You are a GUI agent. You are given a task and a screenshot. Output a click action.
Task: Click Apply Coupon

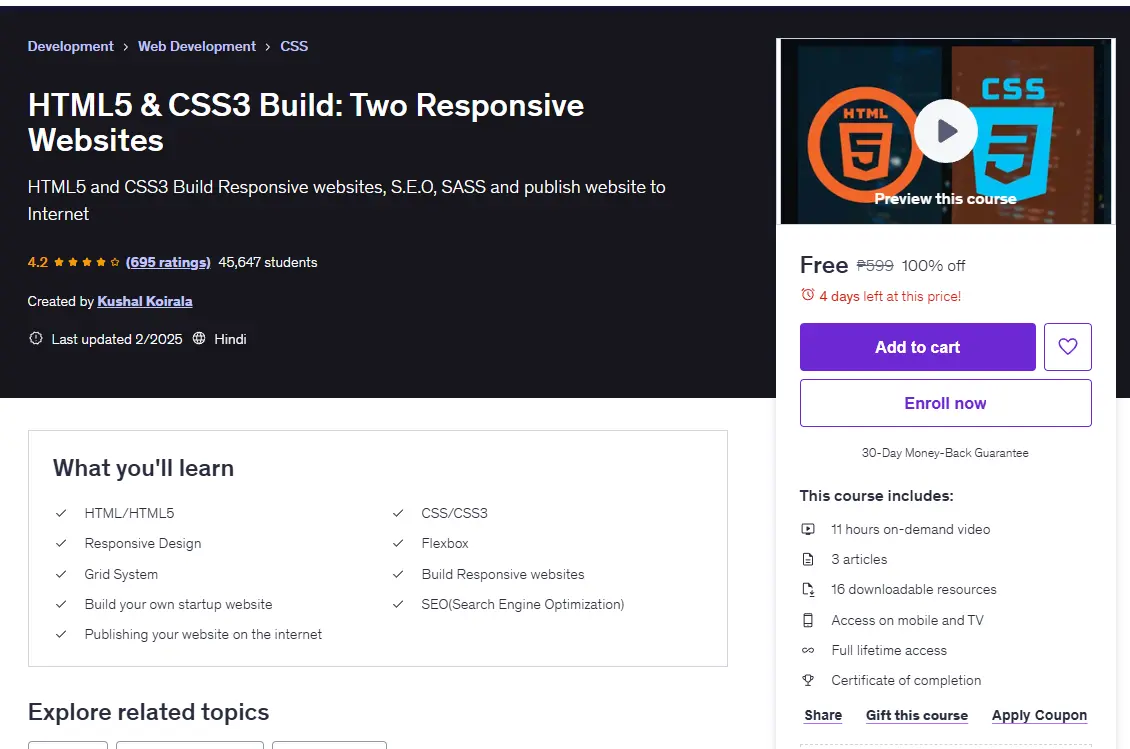[x=1039, y=715]
